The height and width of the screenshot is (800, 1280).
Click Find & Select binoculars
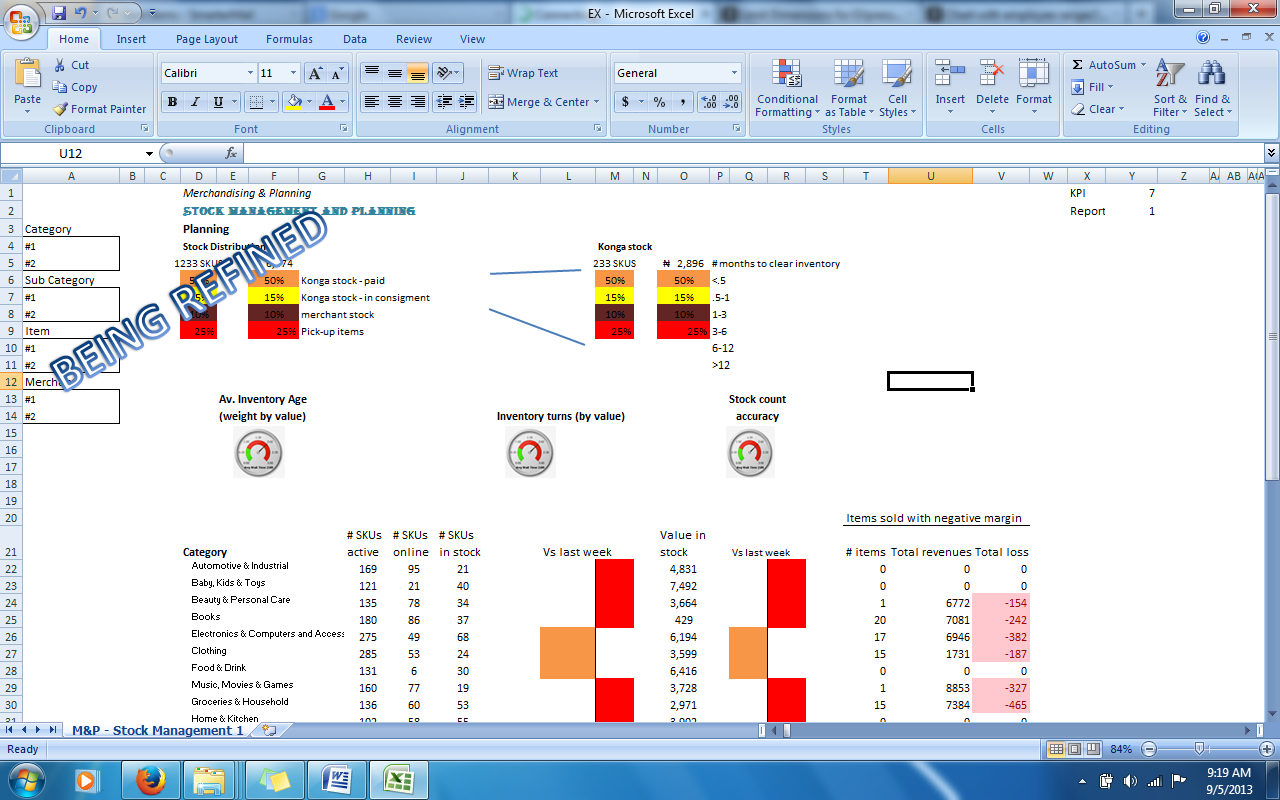[x=1213, y=88]
